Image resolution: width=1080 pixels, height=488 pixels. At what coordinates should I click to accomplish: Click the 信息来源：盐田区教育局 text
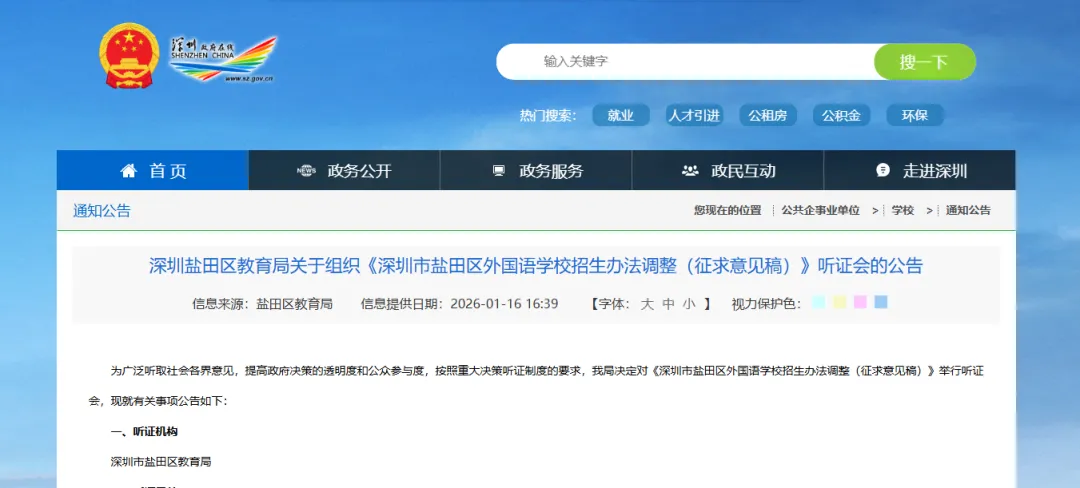(x=262, y=304)
